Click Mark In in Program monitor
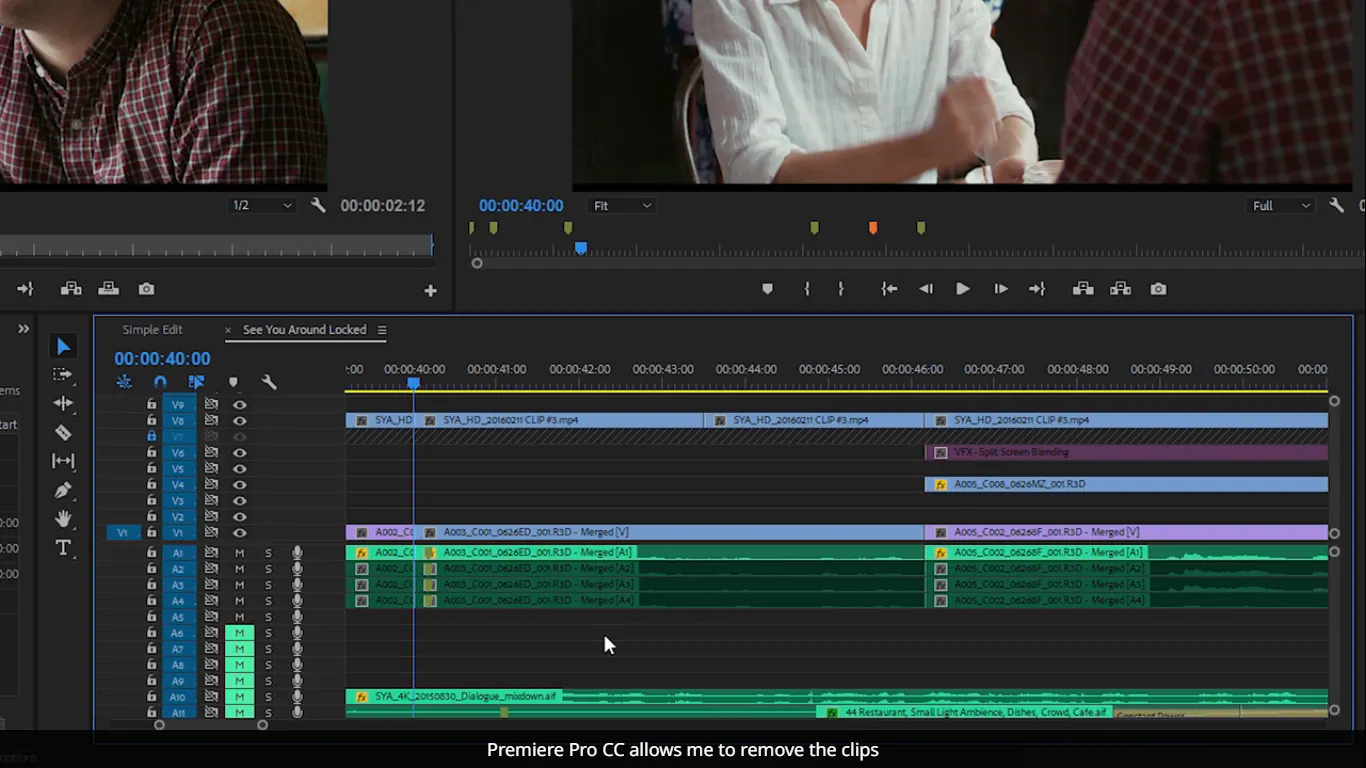 pyautogui.click(x=806, y=289)
